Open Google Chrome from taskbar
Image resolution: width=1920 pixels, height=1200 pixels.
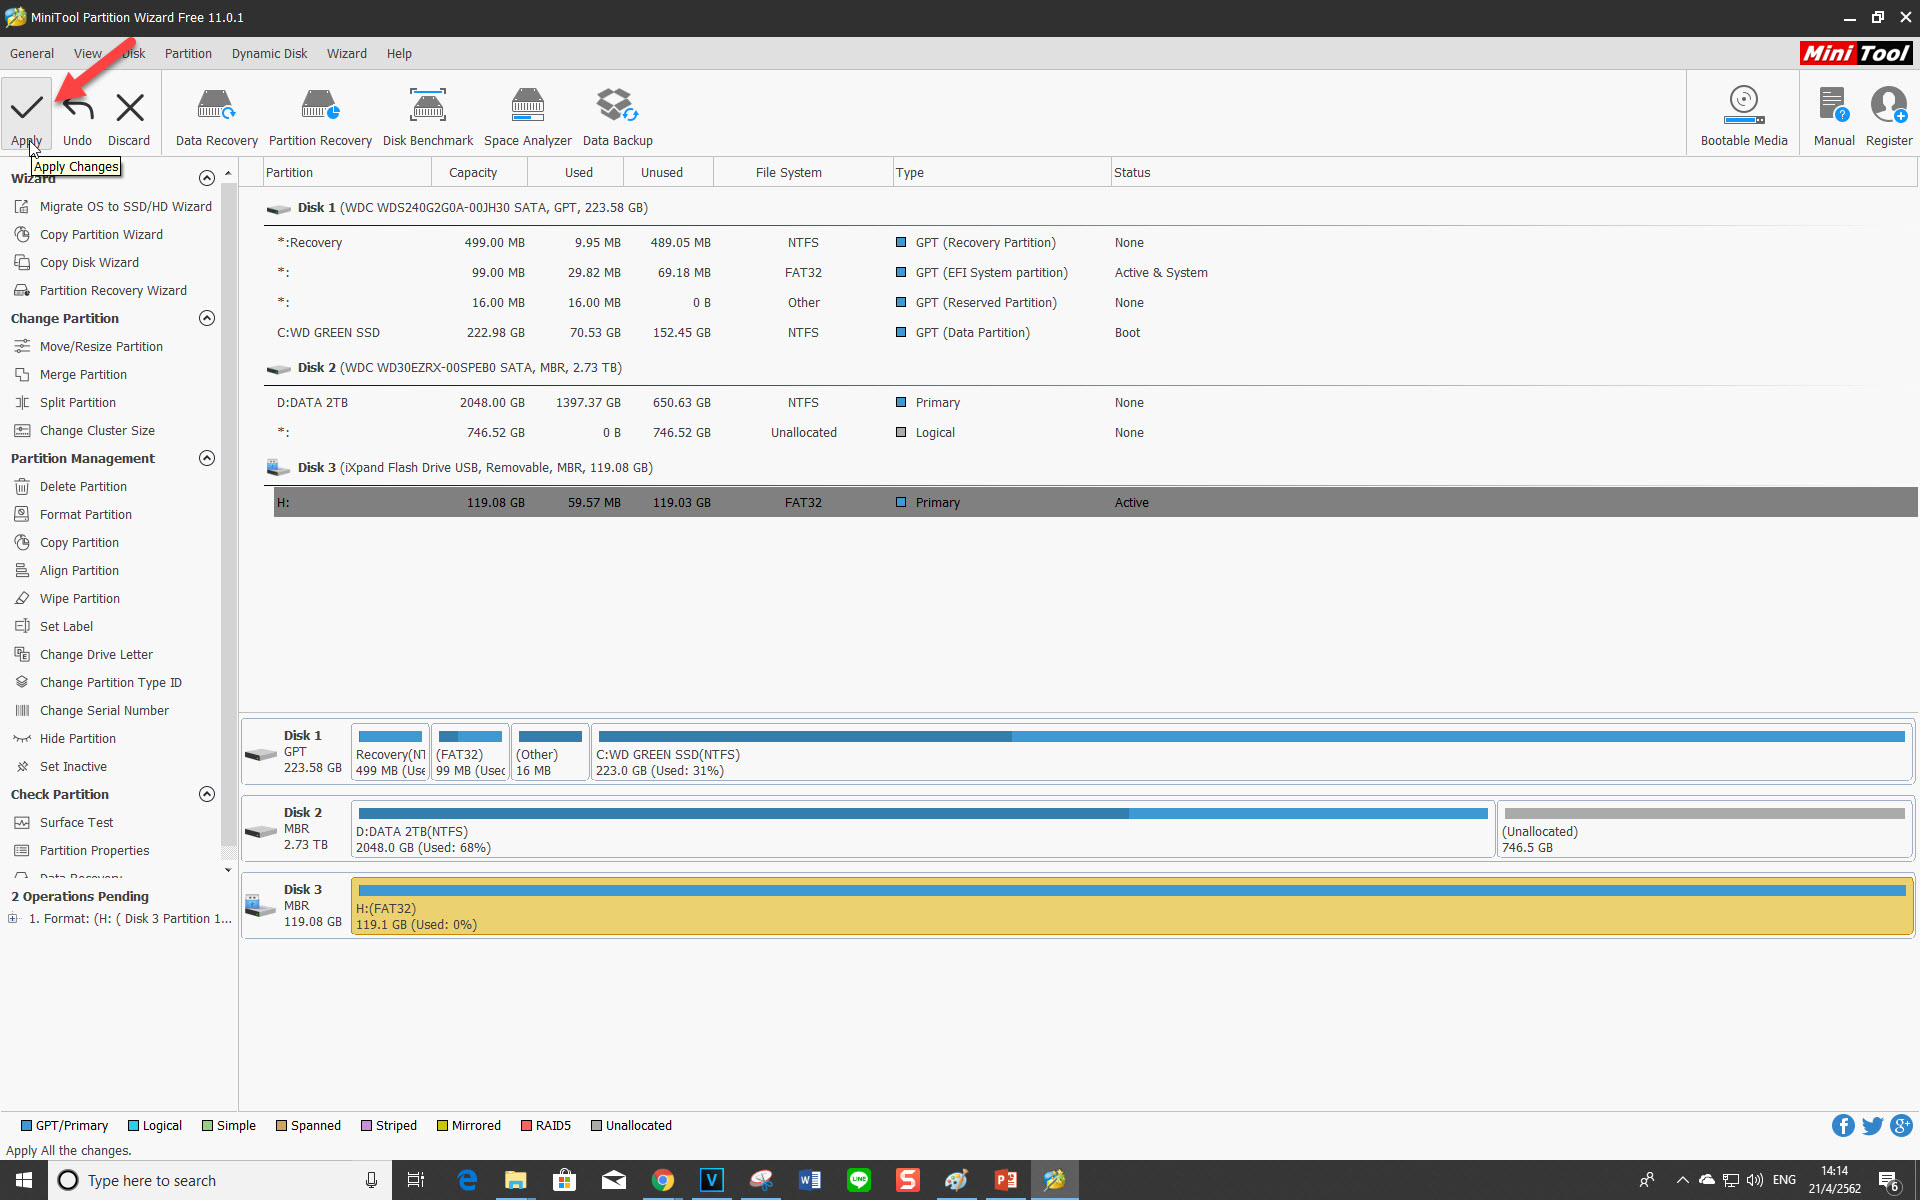point(662,1180)
